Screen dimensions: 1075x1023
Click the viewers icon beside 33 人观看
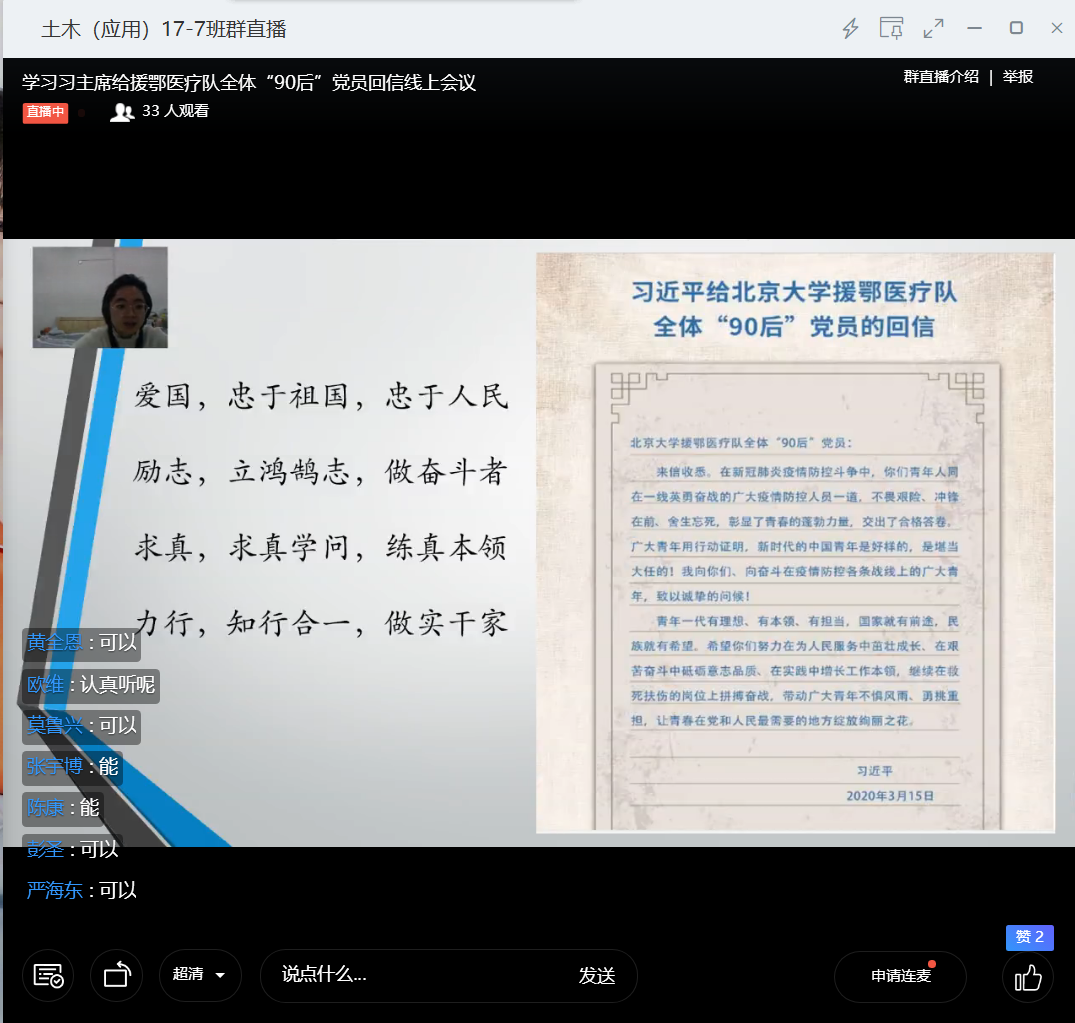pyautogui.click(x=122, y=112)
